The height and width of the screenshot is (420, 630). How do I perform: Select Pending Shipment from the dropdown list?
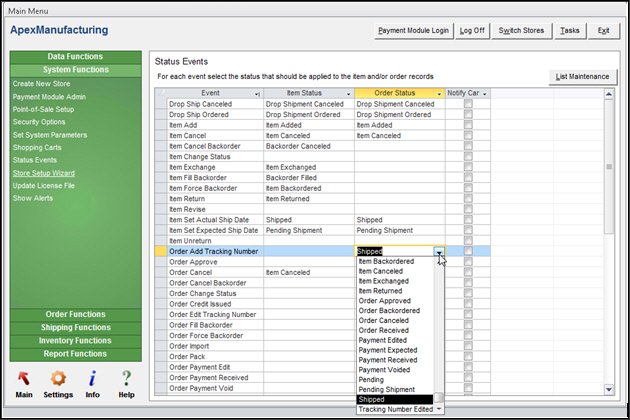pos(386,389)
